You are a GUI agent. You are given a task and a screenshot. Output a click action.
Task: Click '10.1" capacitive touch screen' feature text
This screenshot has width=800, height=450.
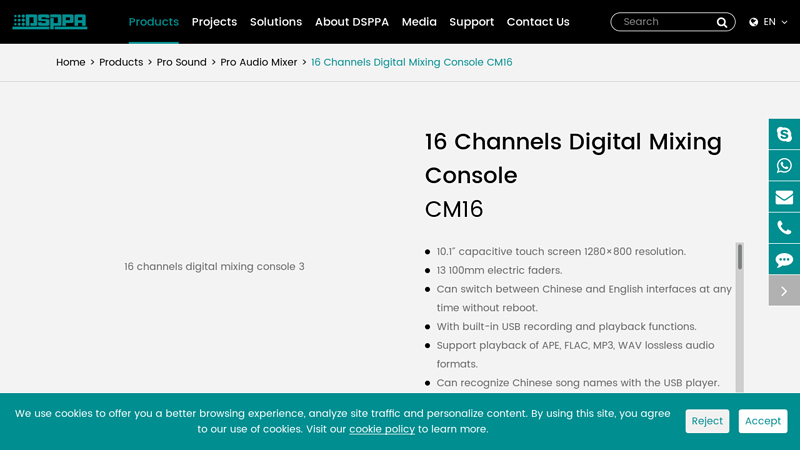tap(561, 252)
